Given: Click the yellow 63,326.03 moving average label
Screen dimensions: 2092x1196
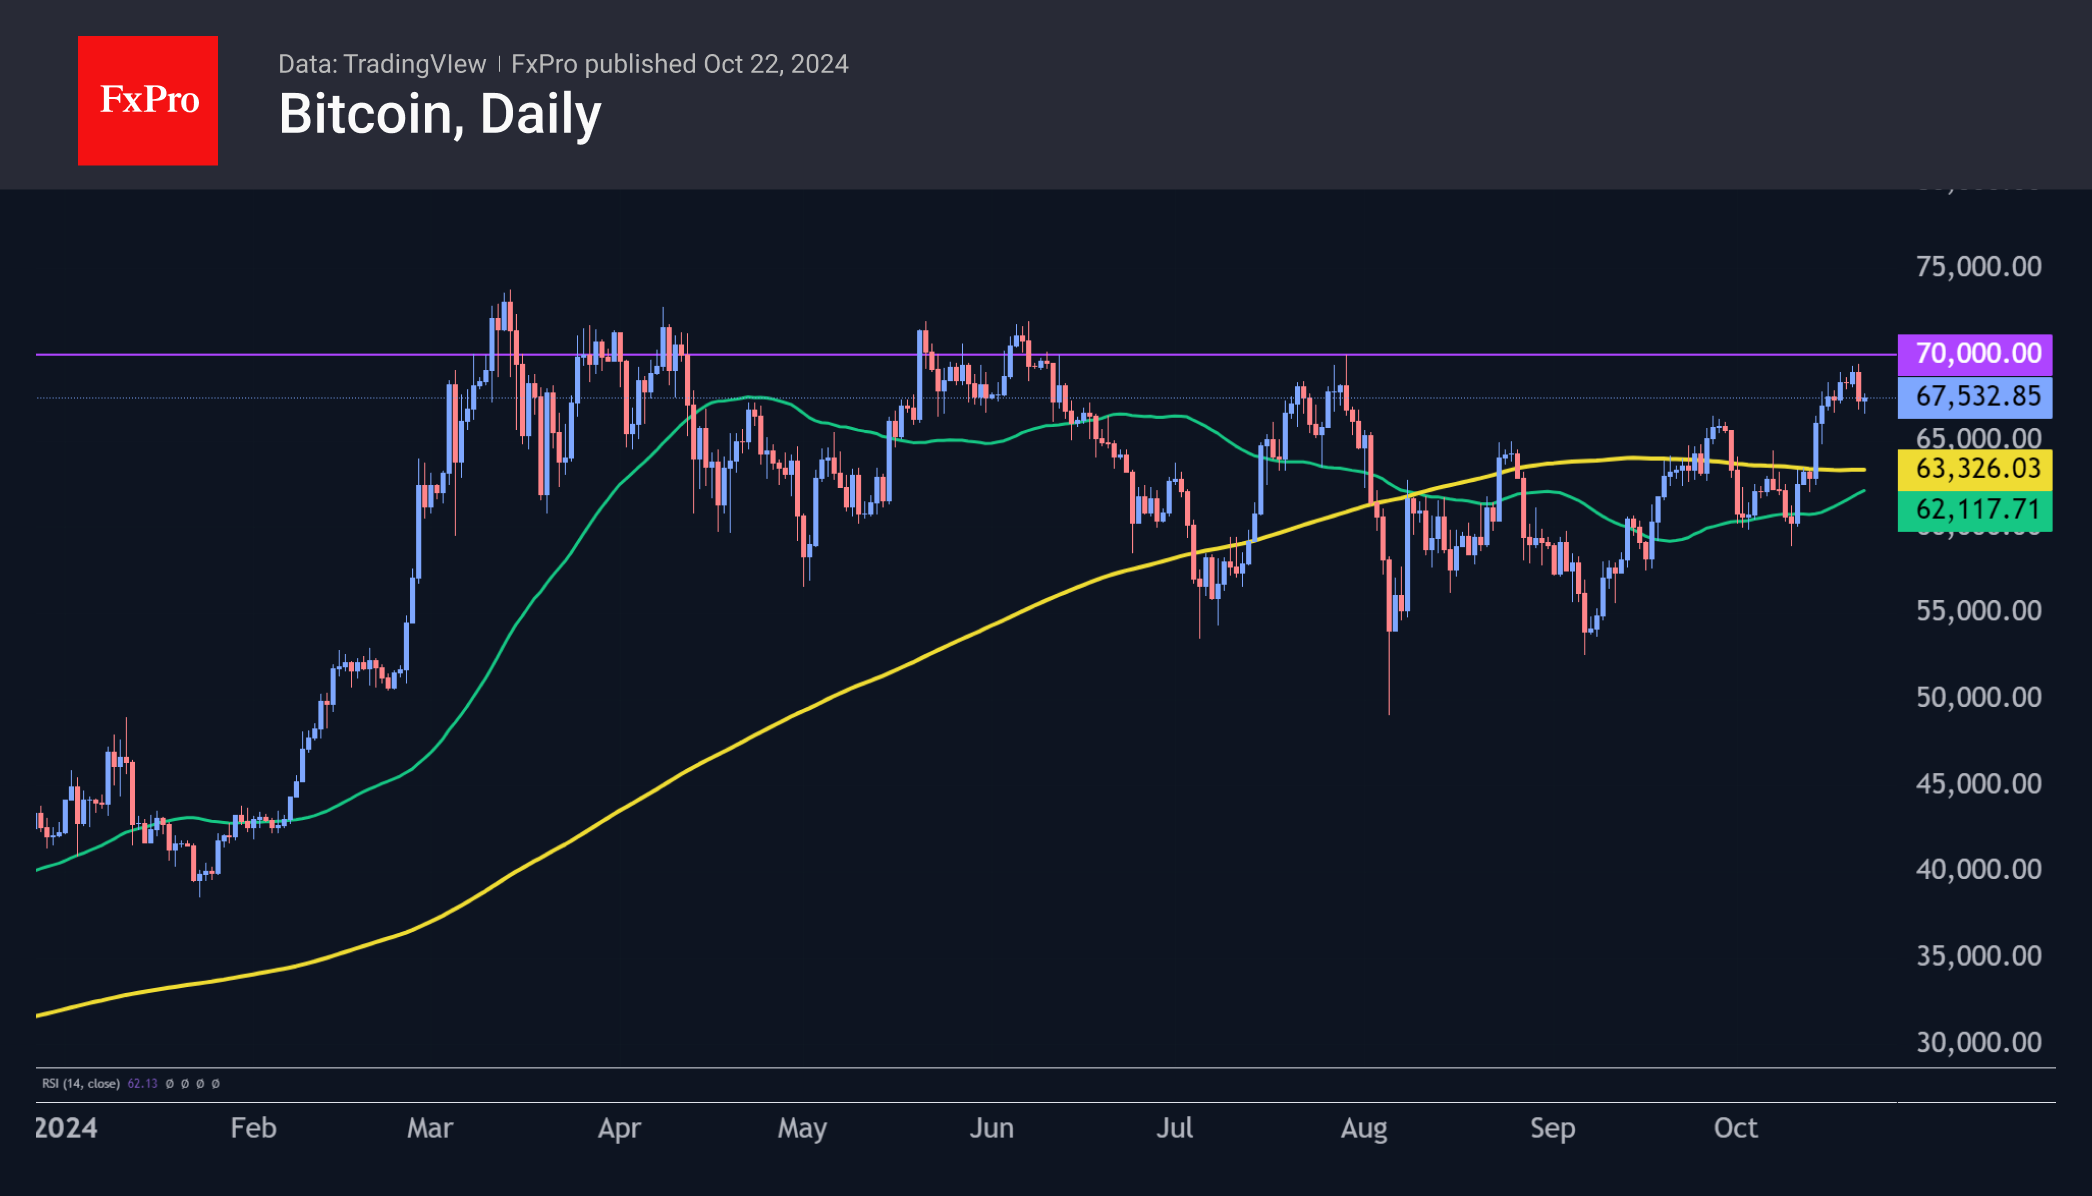Looking at the screenshot, I should [1975, 469].
